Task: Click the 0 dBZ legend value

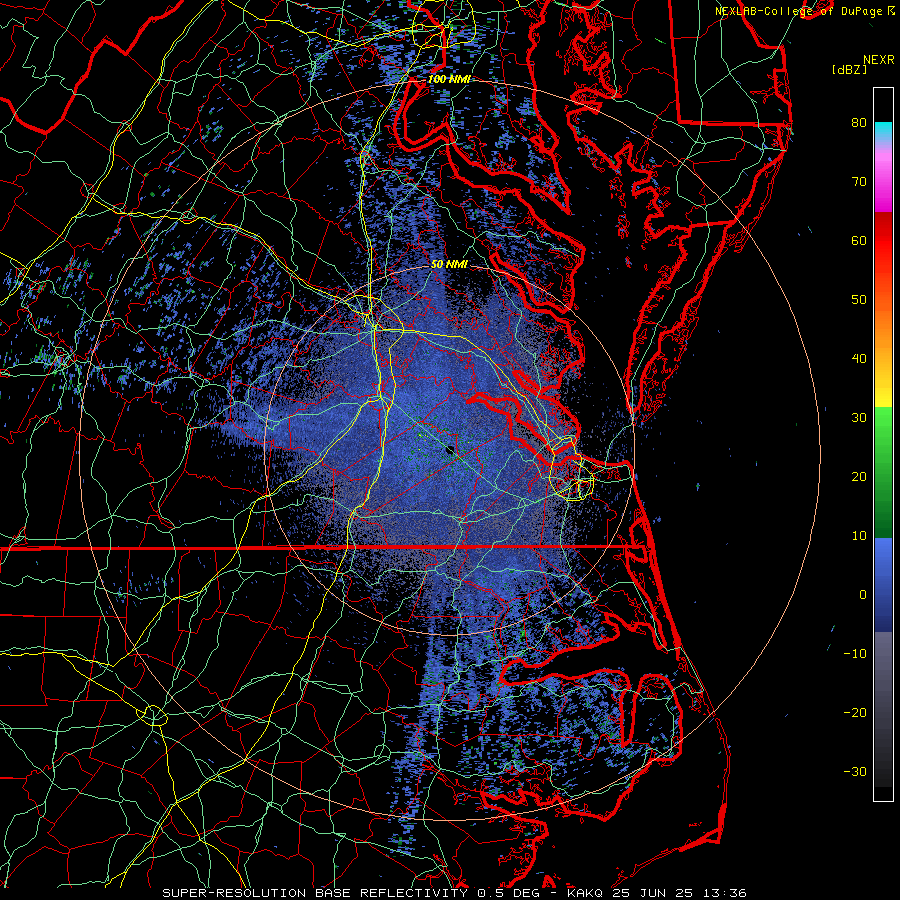Action: 863,595
